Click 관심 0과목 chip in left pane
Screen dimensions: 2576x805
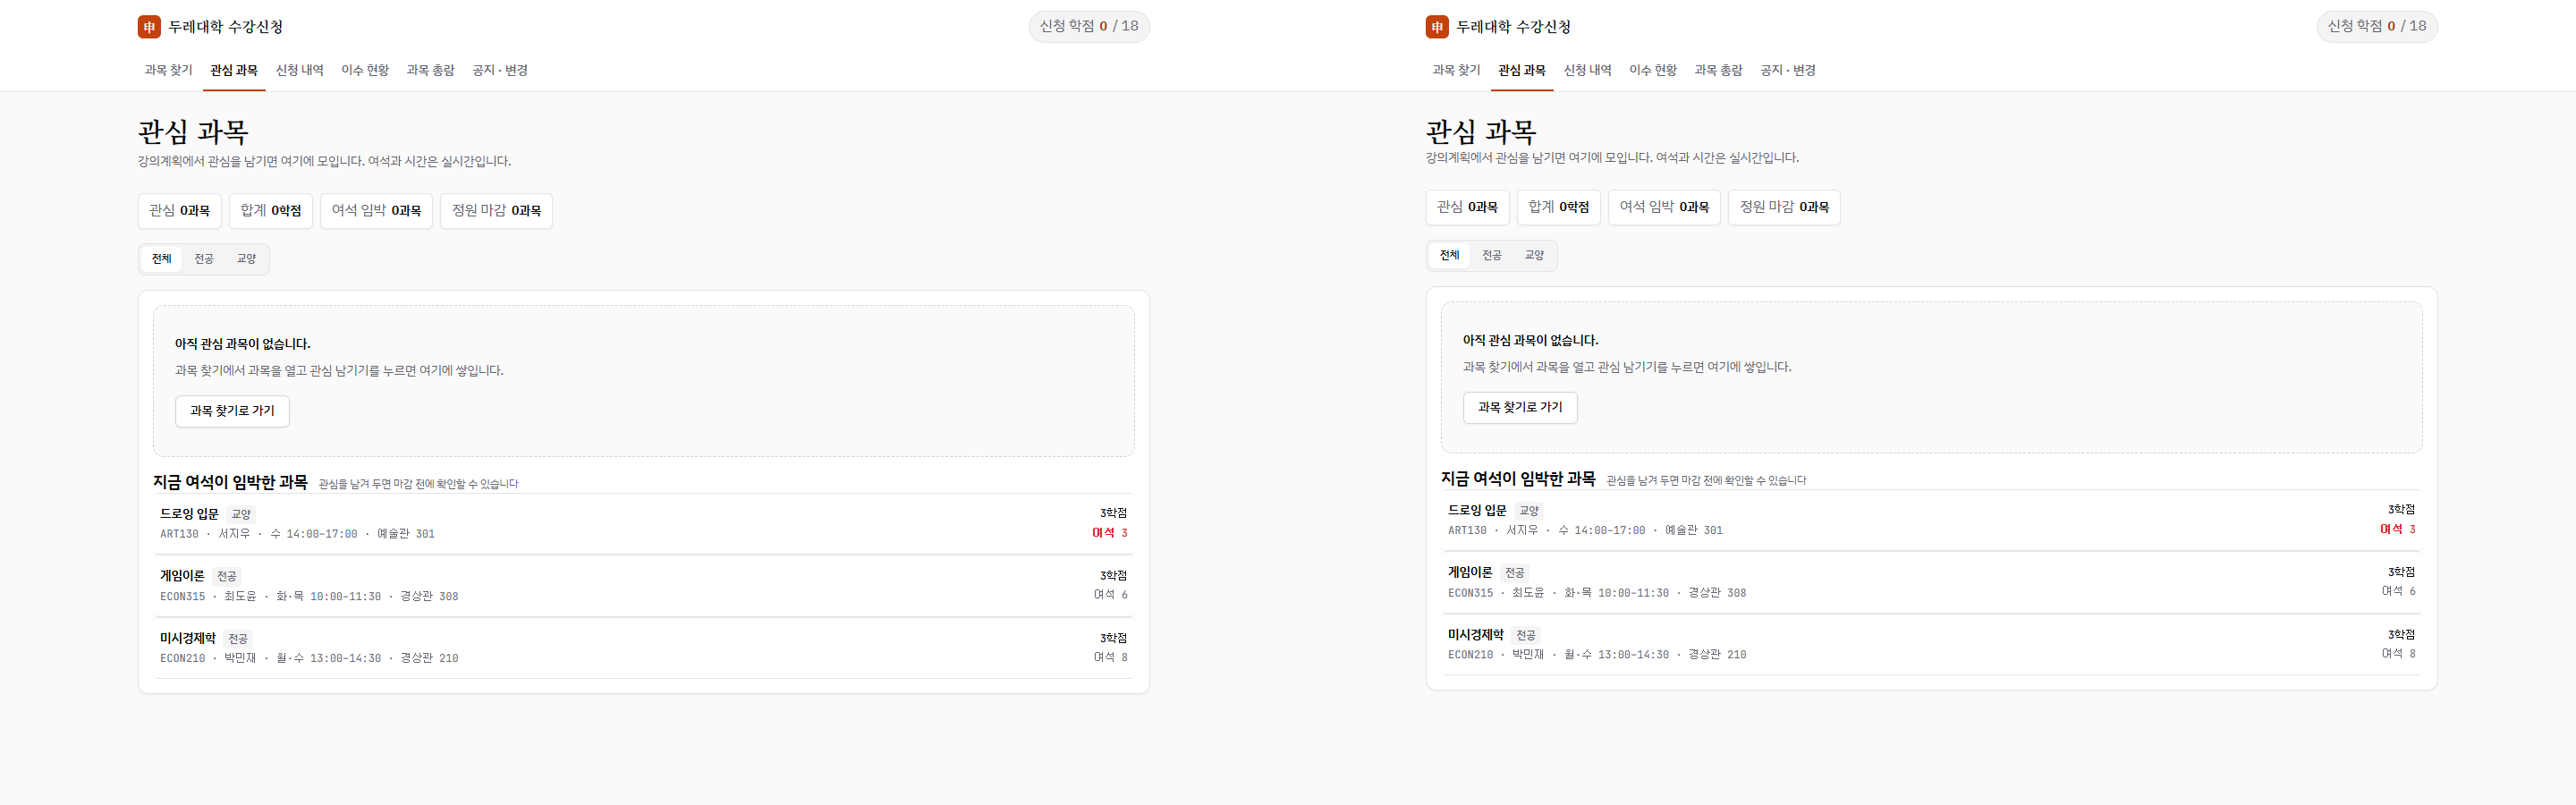tap(180, 211)
